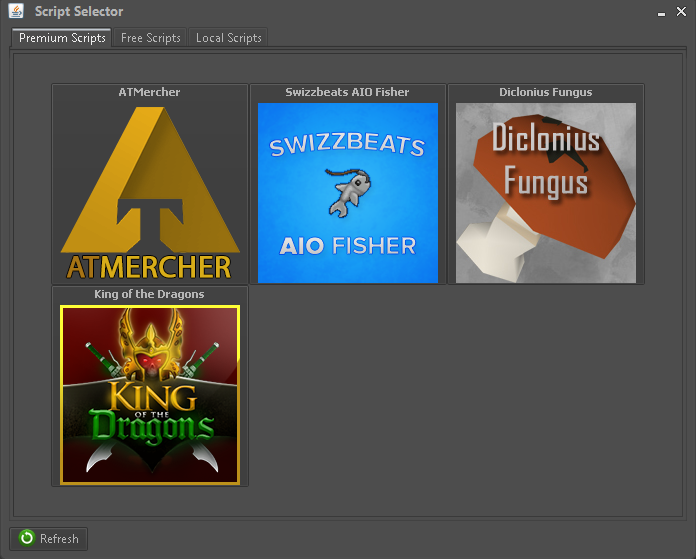The image size is (696, 559).
Task: Open the Free Scripts tab
Action: coord(150,38)
